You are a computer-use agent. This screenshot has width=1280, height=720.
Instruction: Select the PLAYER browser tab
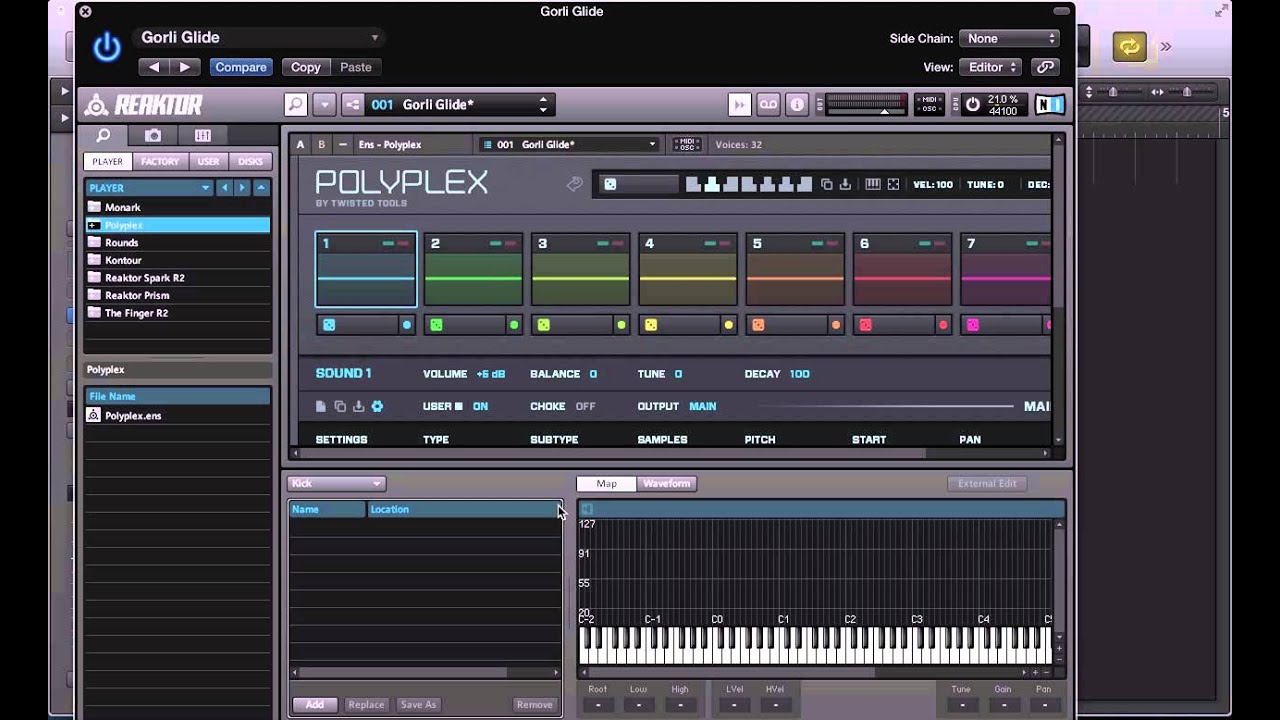107,161
